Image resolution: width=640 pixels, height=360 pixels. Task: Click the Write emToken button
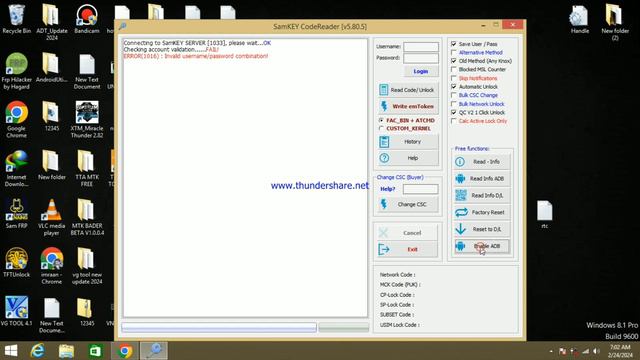pyautogui.click(x=408, y=106)
